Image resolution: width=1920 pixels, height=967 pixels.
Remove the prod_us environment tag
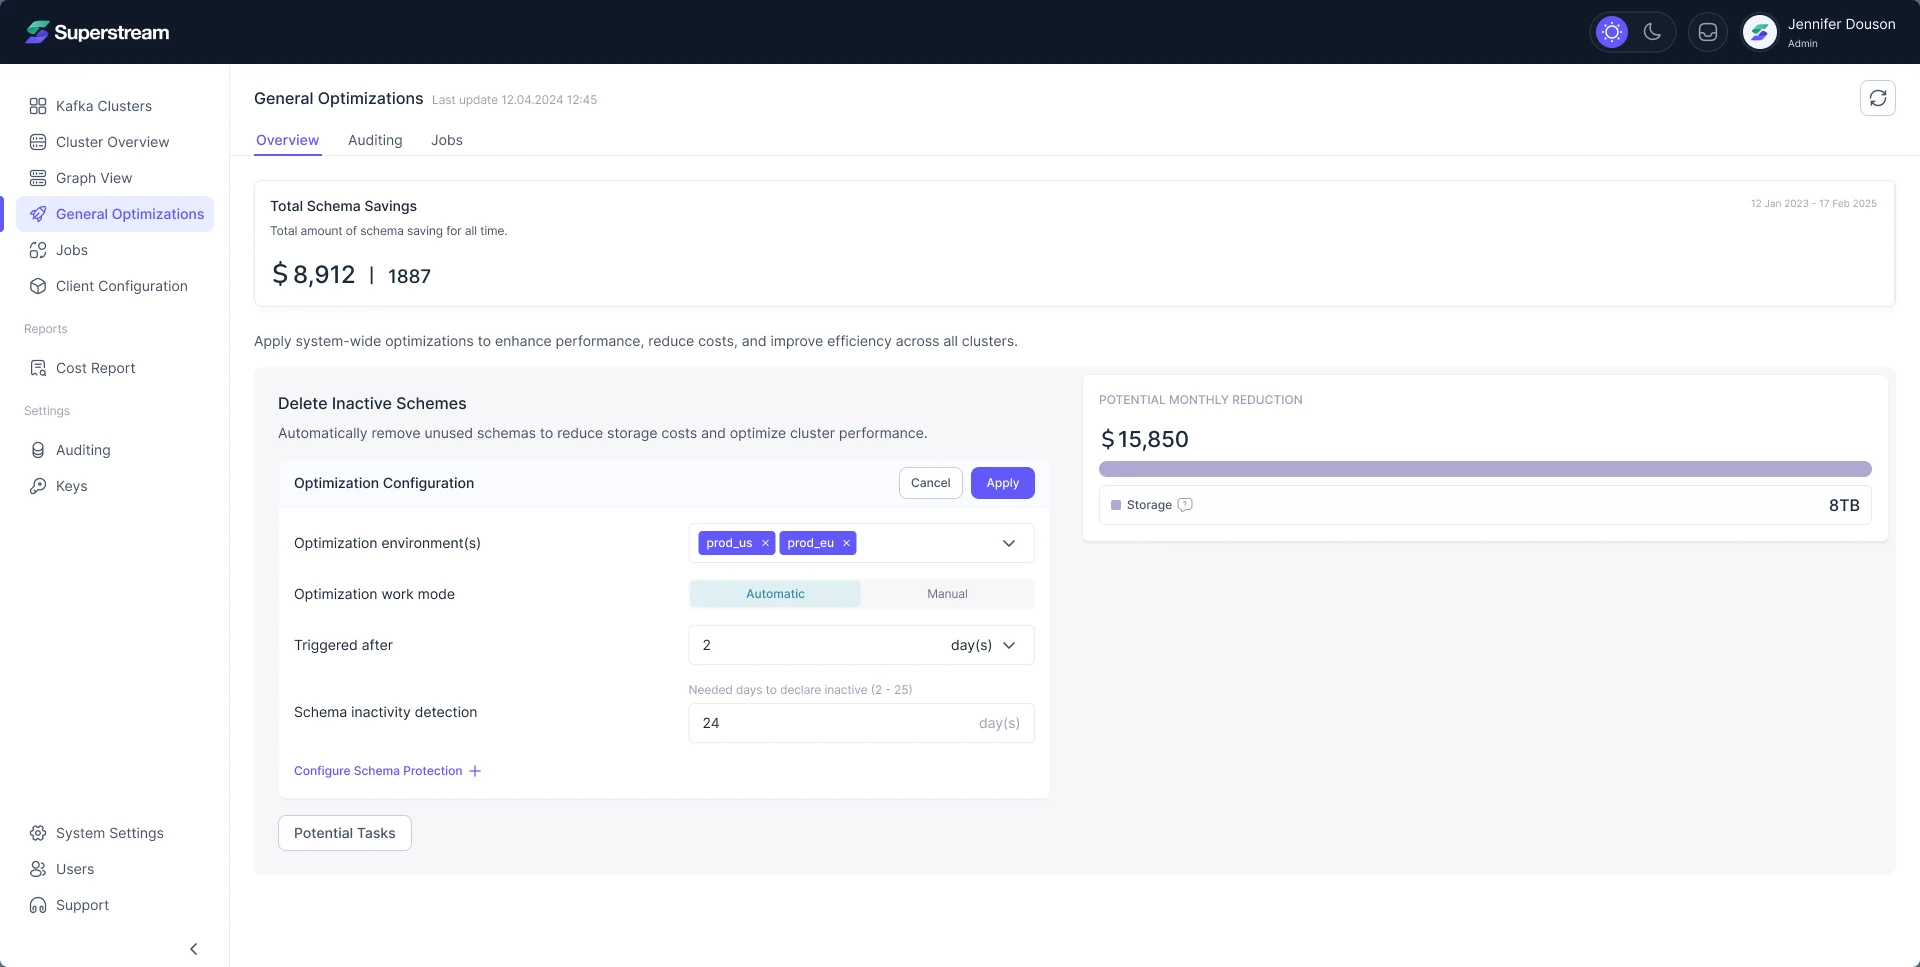point(765,543)
